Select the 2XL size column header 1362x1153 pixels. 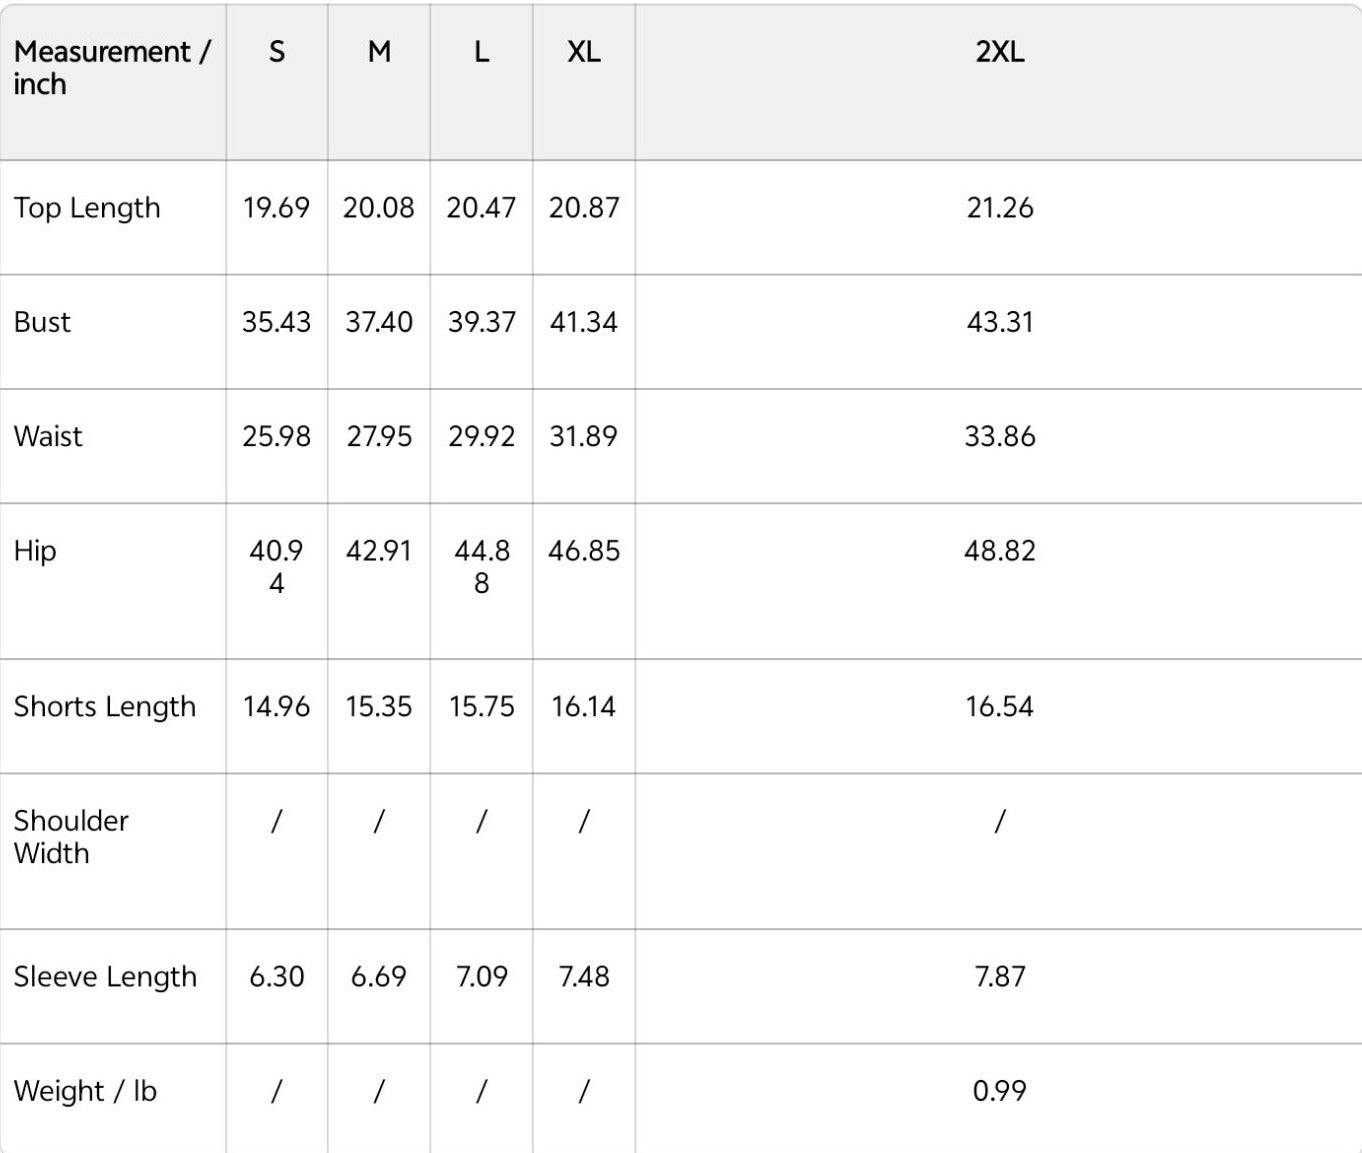tap(1000, 52)
